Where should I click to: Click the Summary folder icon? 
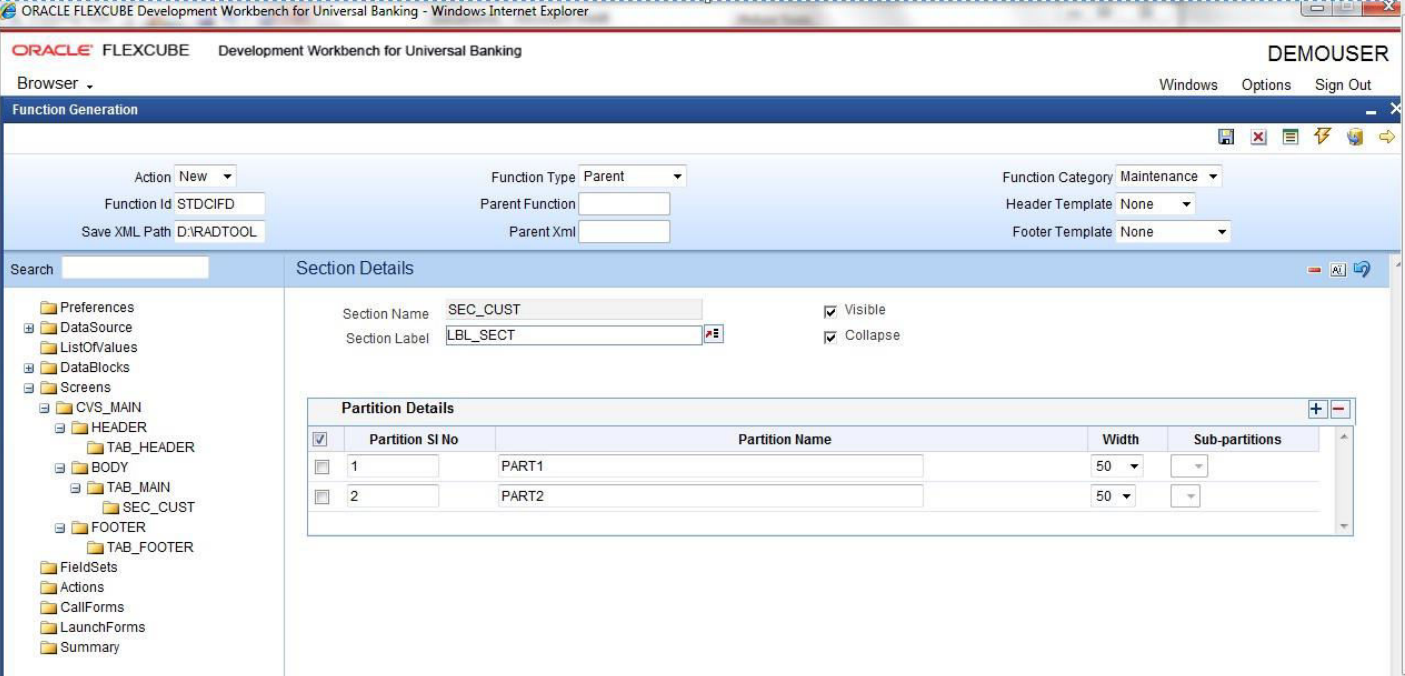[x=48, y=648]
